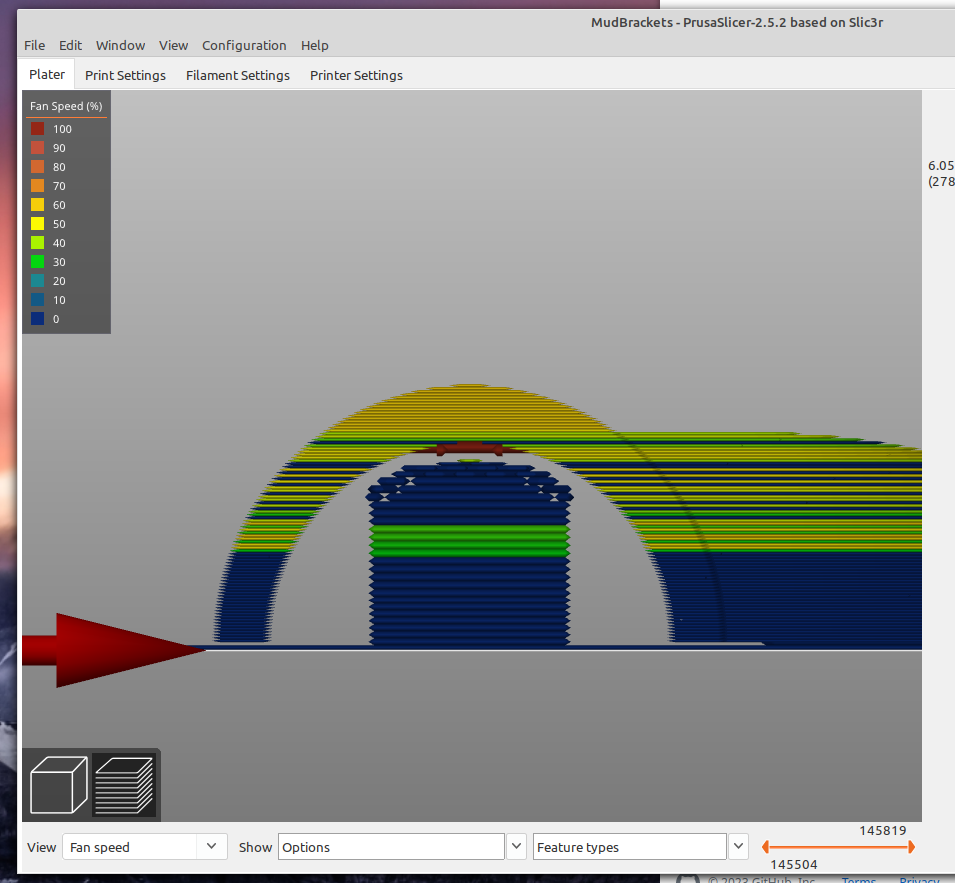Open the View dropdown showing Fan speed
Image resolution: width=955 pixels, height=883 pixels.
pos(143,846)
